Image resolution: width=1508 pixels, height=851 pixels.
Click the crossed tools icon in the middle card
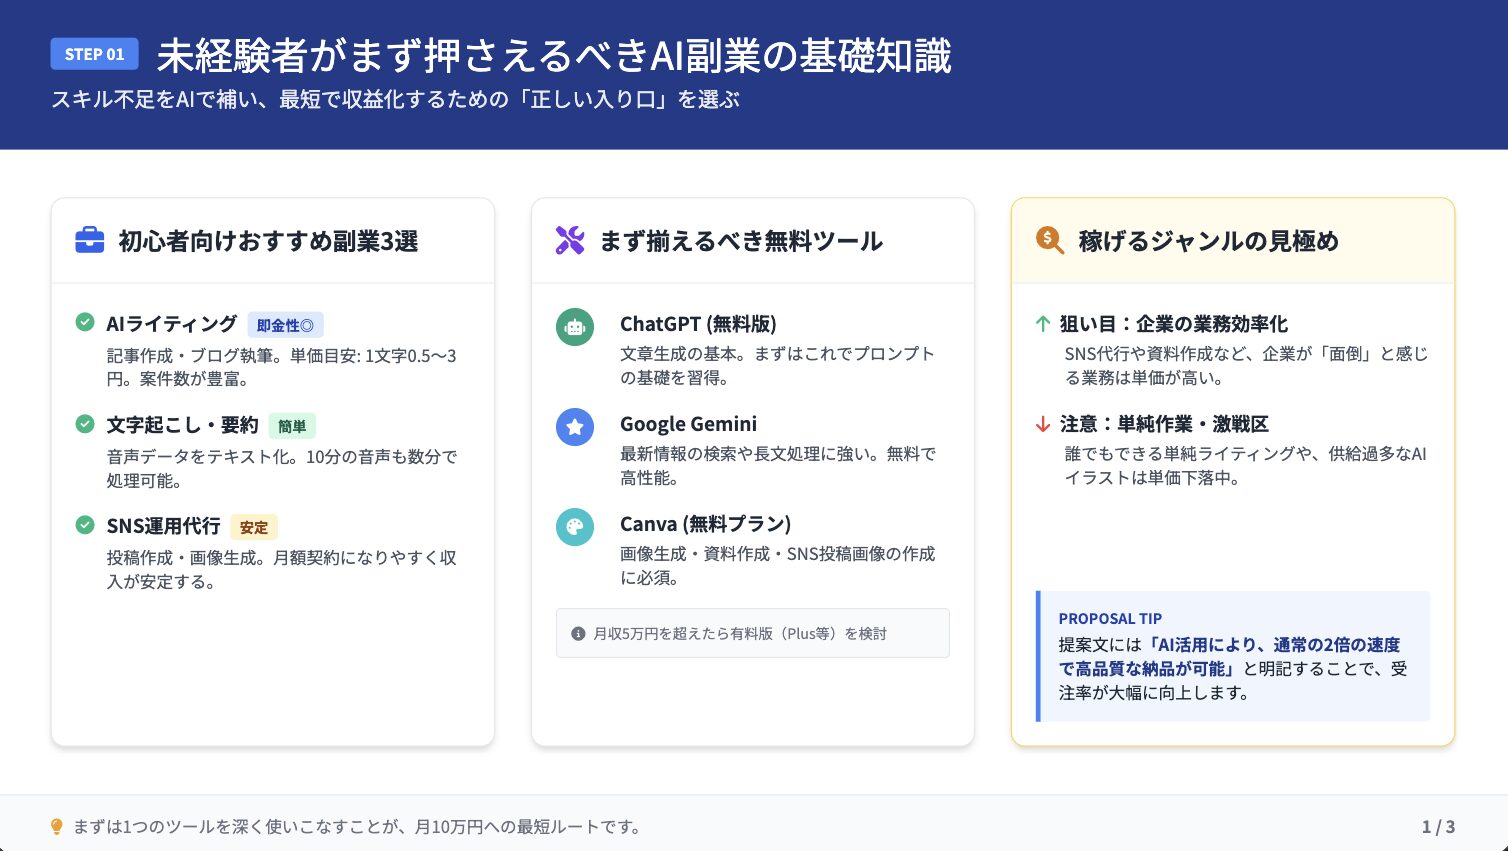click(x=570, y=241)
